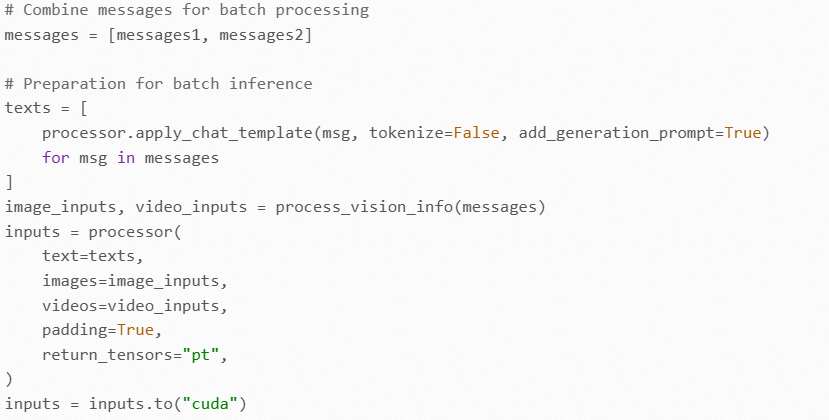Image resolution: width=829 pixels, height=420 pixels.
Task: Click 'video_inputs' in the tuple assignment
Action: (191, 207)
